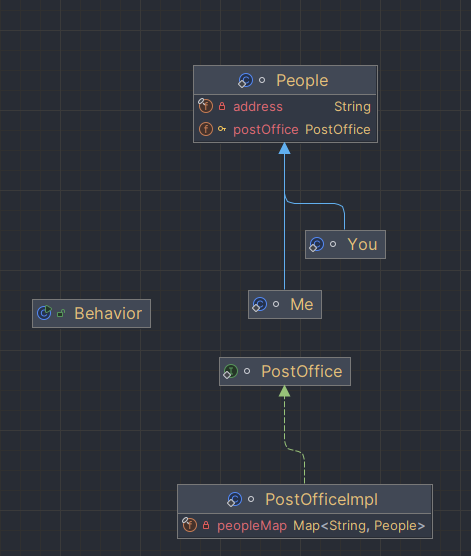Image resolution: width=471 pixels, height=556 pixels.
Task: Click the class icon beside PostOfficeImpl
Action: pos(234,499)
